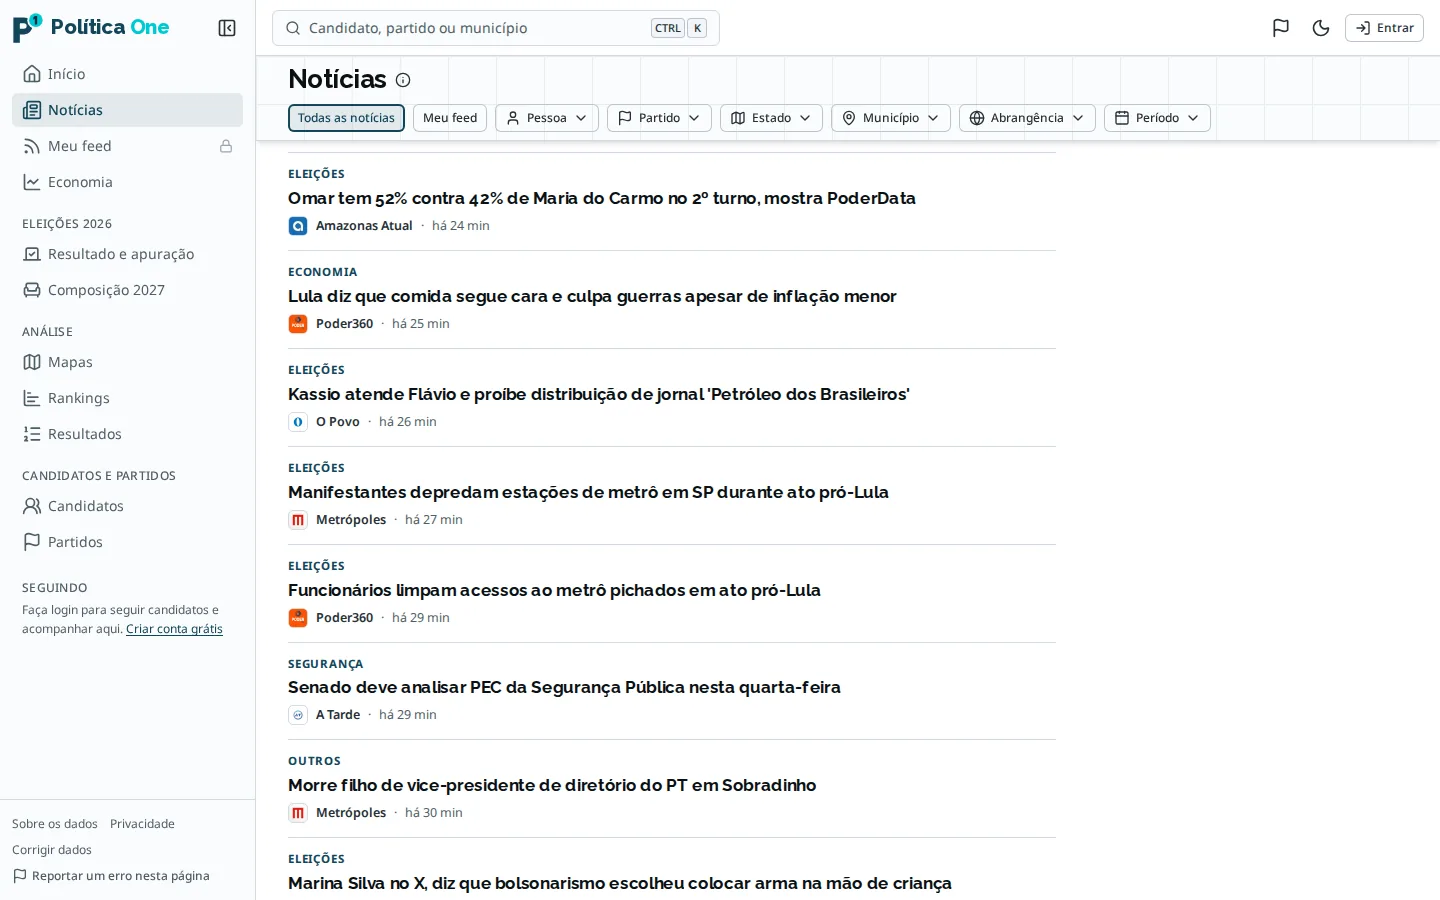The height and width of the screenshot is (900, 1440).
Task: Click Metrópoles icon on Sobradinho article
Action: (x=298, y=813)
